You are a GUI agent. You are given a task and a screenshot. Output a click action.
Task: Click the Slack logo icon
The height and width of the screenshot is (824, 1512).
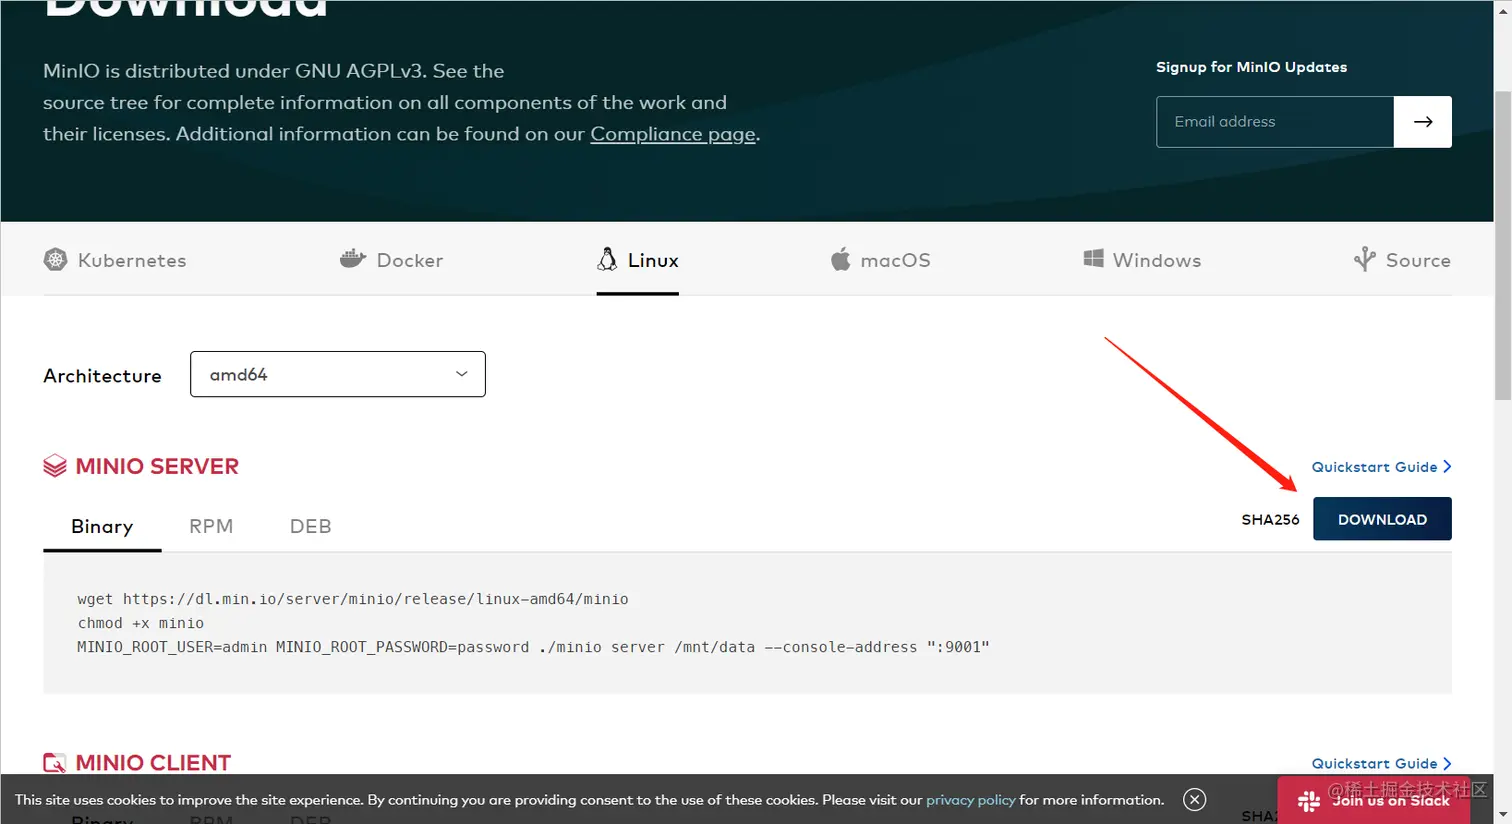coord(1309,801)
